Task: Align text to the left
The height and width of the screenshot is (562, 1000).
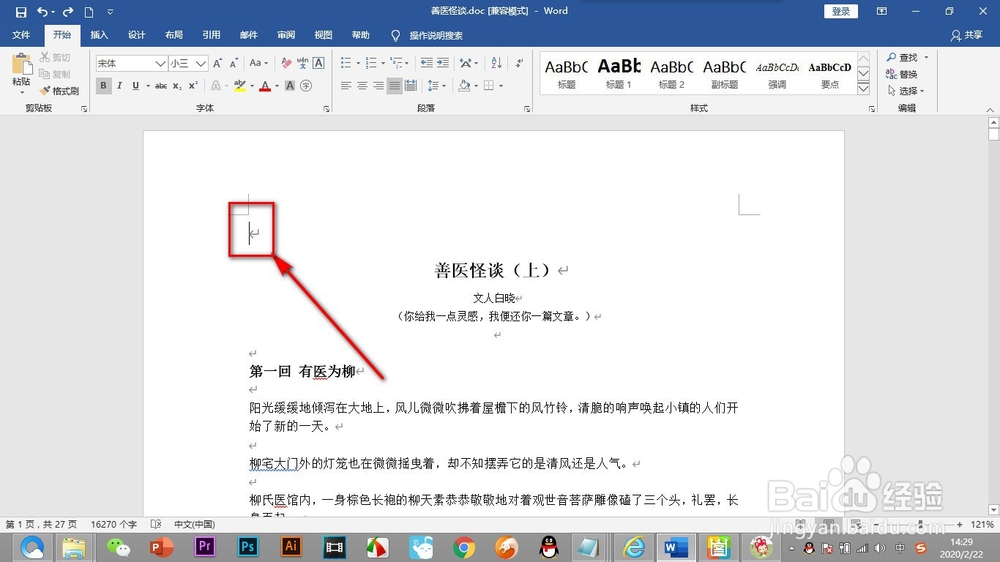Action: click(x=346, y=85)
